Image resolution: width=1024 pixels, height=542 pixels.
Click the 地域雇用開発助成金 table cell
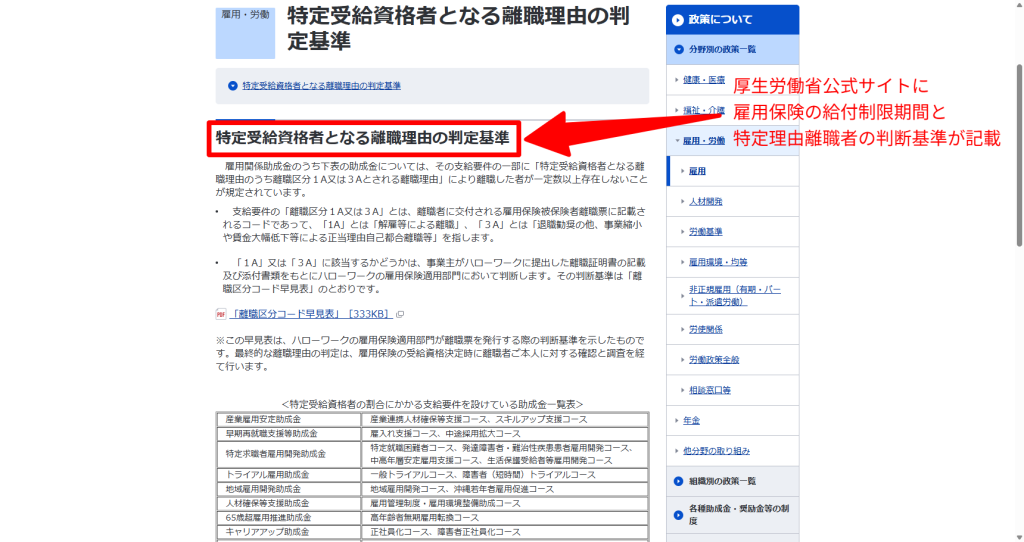pos(289,489)
